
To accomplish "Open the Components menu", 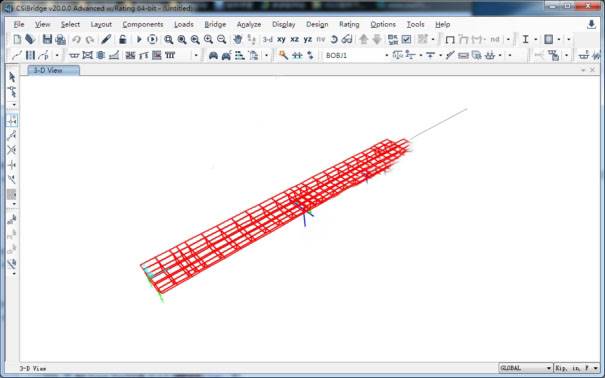I will [x=143, y=24].
